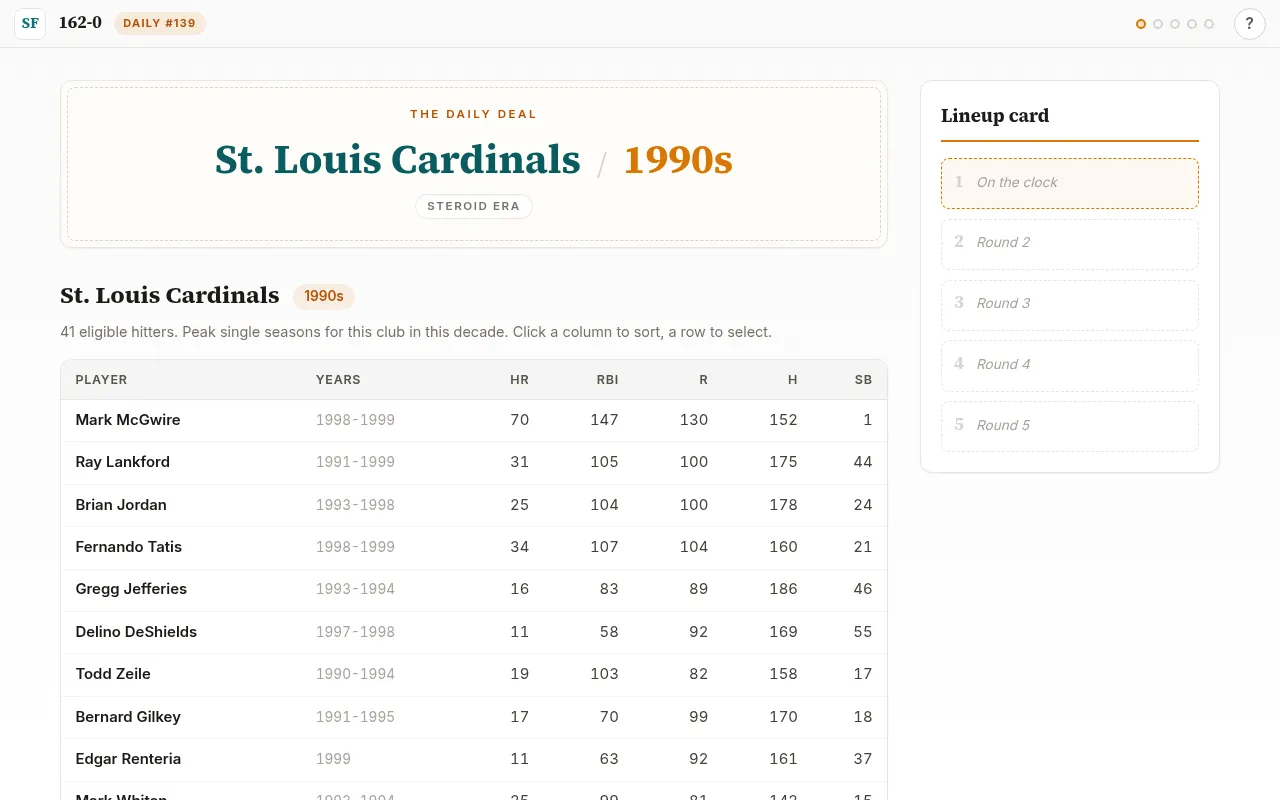This screenshot has width=1280, height=800.
Task: Open the help question mark button
Action: [1250, 24]
